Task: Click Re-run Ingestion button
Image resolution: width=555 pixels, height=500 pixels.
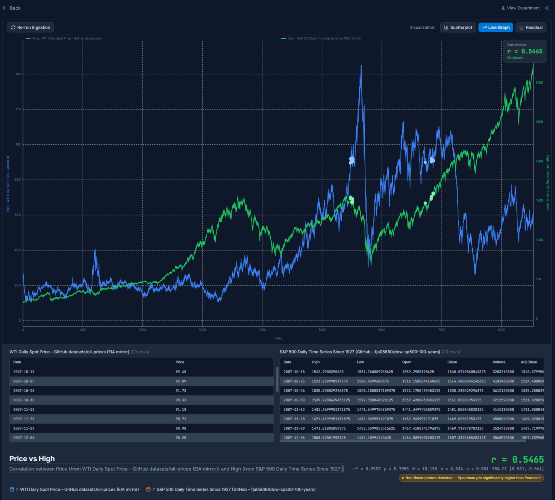Action: 30,27
